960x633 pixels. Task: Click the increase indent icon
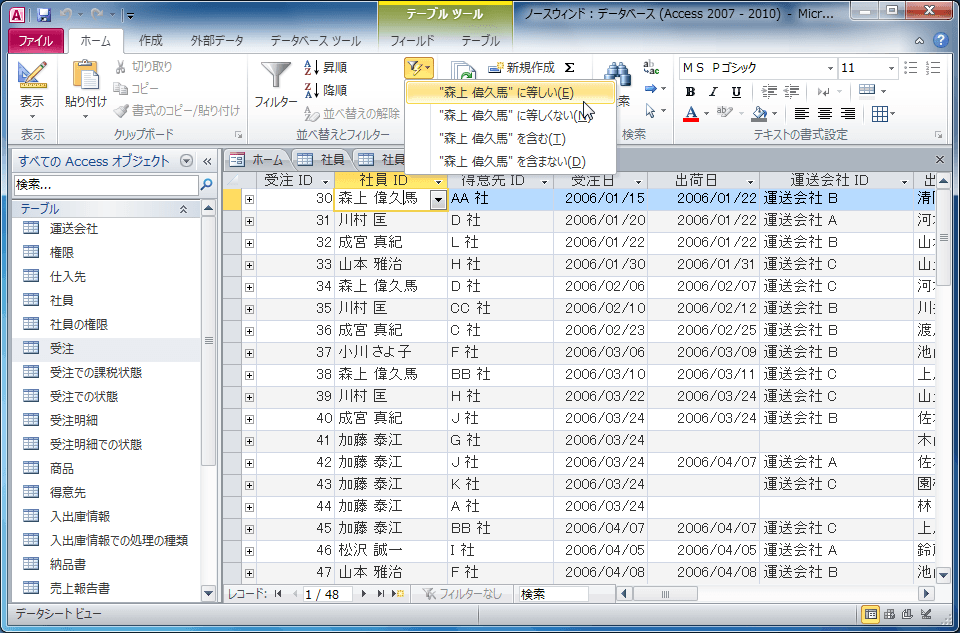[791, 91]
